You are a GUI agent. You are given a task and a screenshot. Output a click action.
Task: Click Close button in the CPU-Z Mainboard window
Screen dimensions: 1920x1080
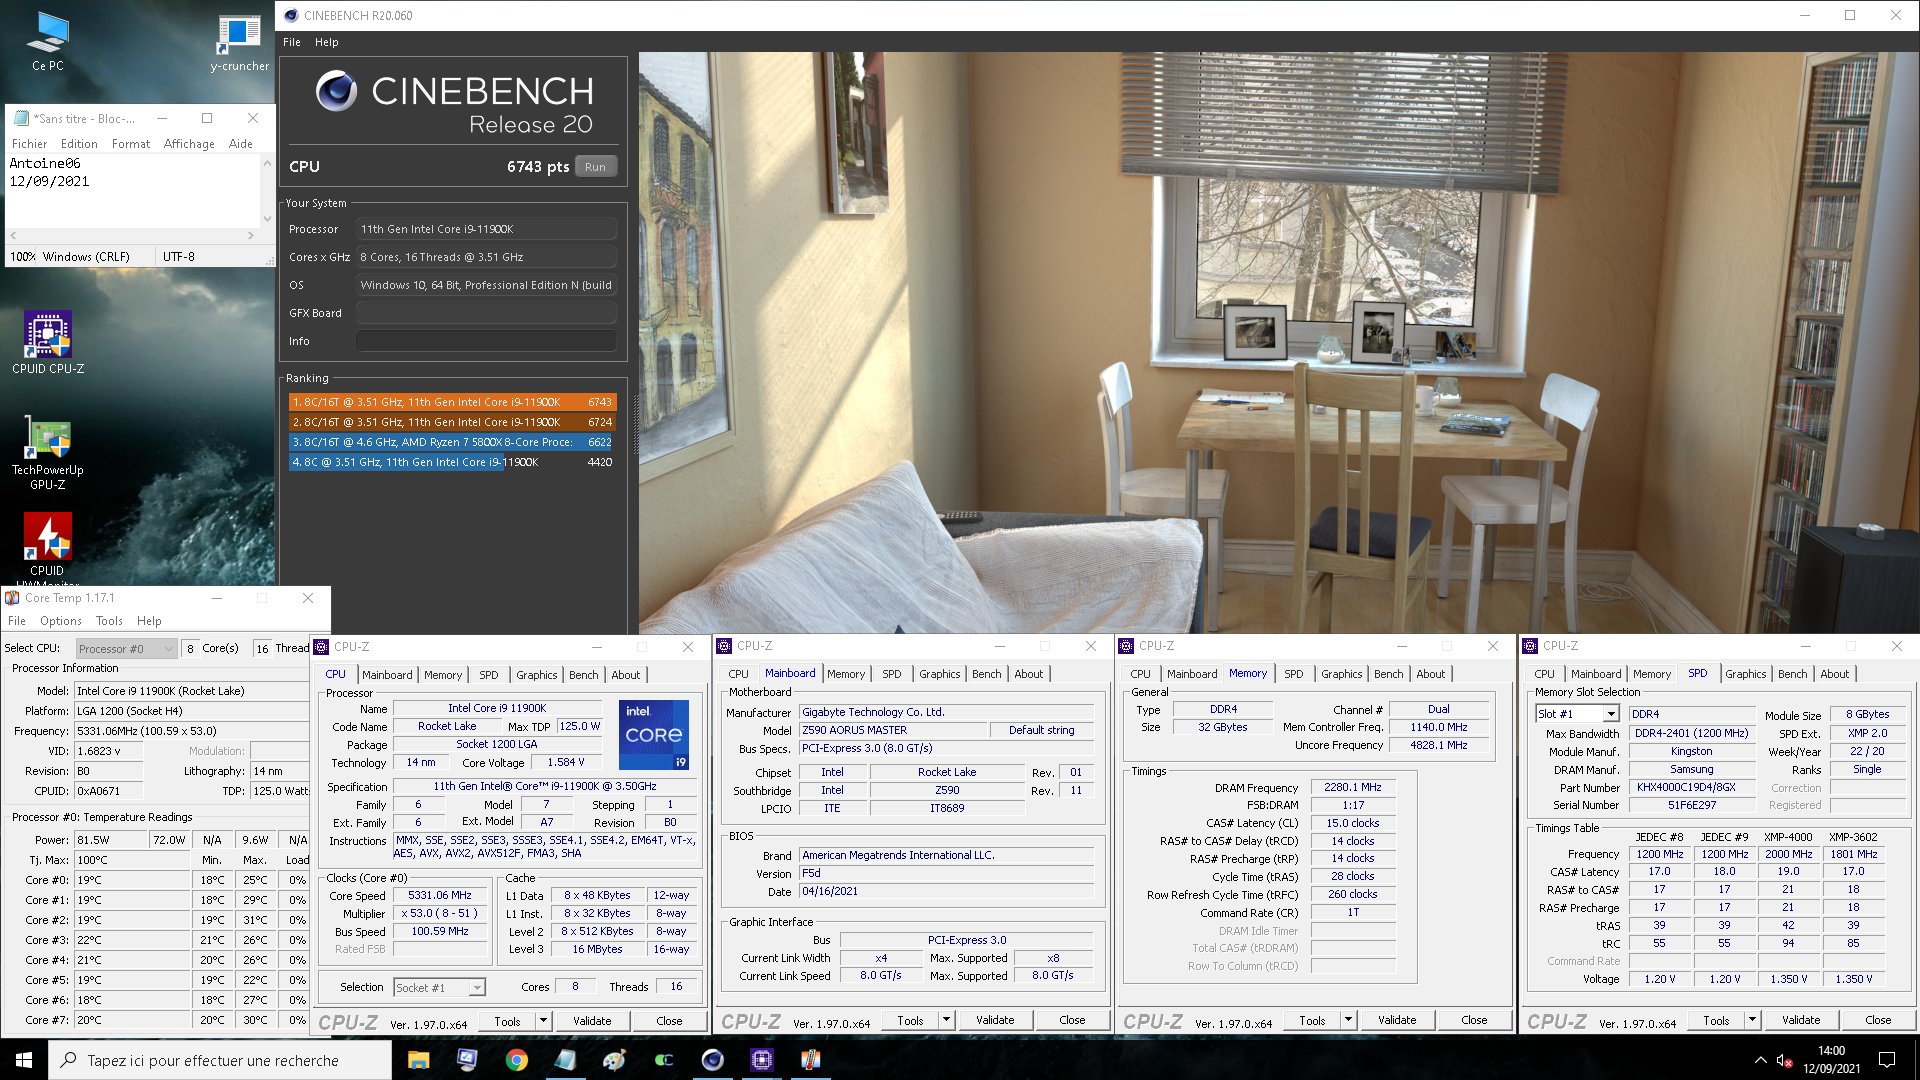pos(1073,1020)
